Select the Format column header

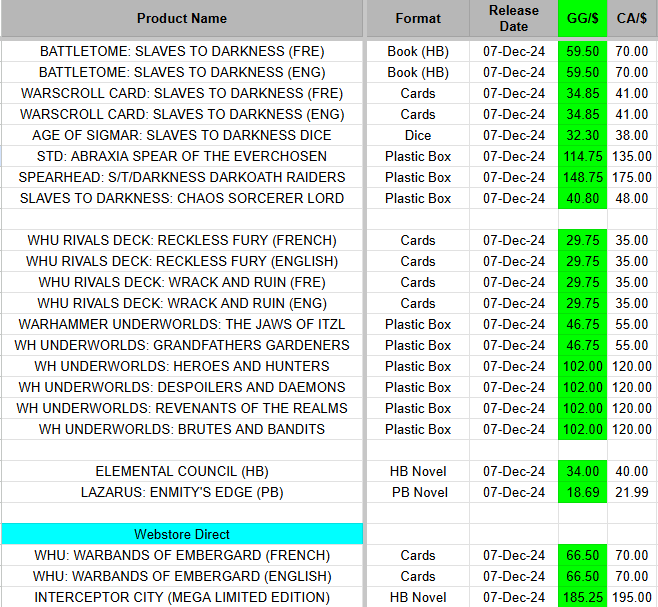[x=418, y=18]
